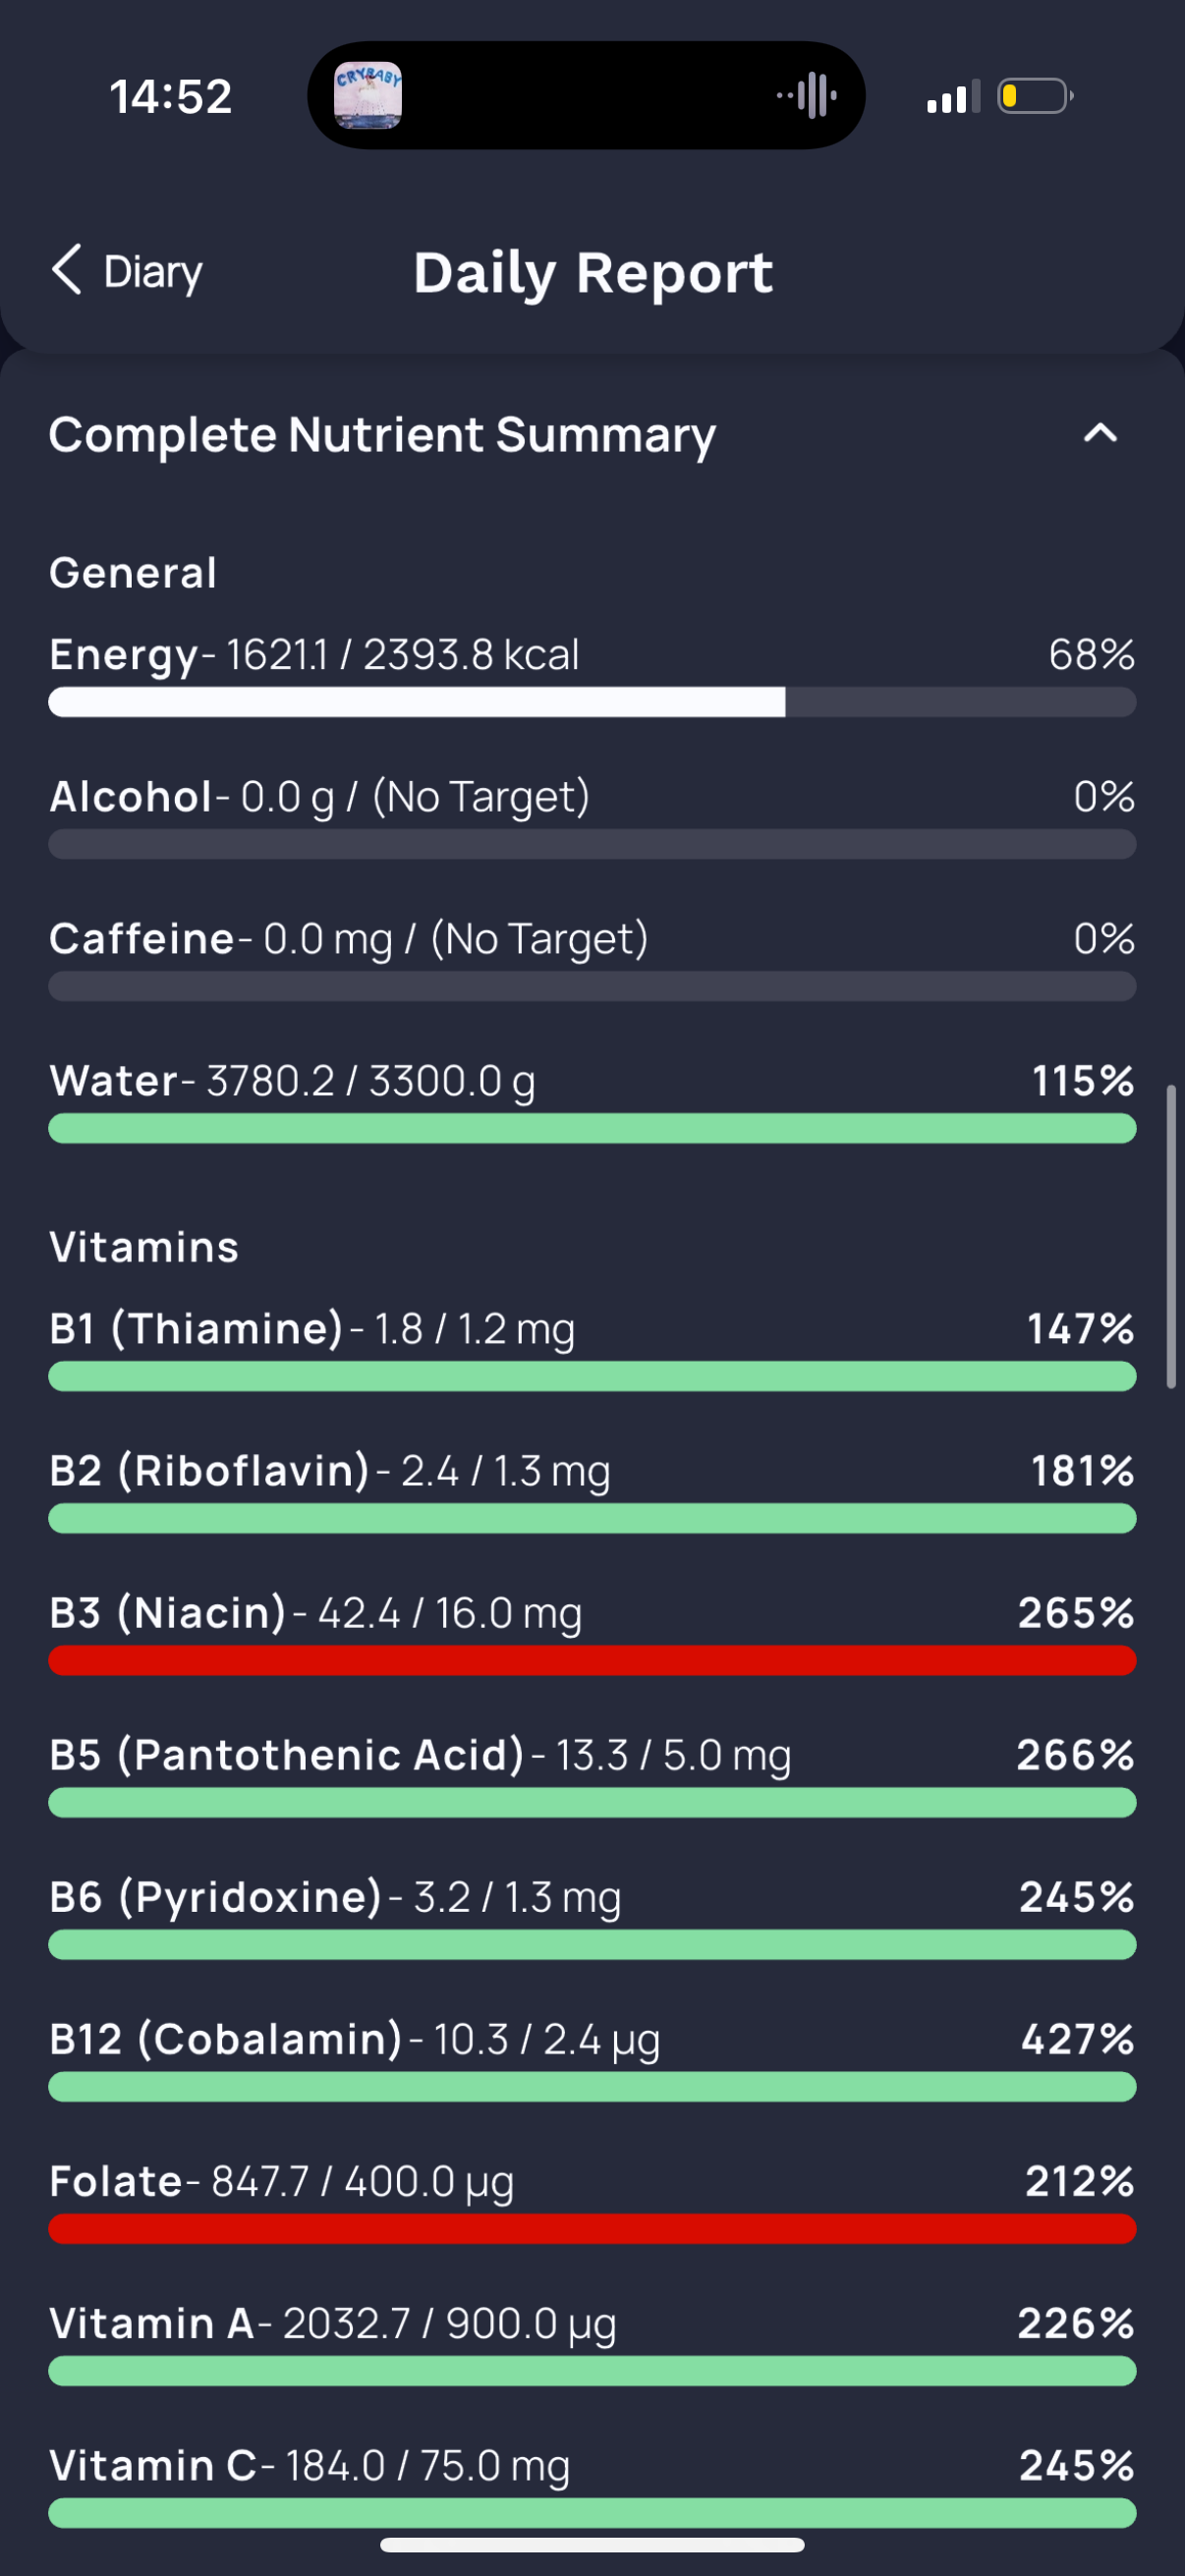The width and height of the screenshot is (1185, 2576).
Task: Go back to Diary
Action: pos(127,271)
